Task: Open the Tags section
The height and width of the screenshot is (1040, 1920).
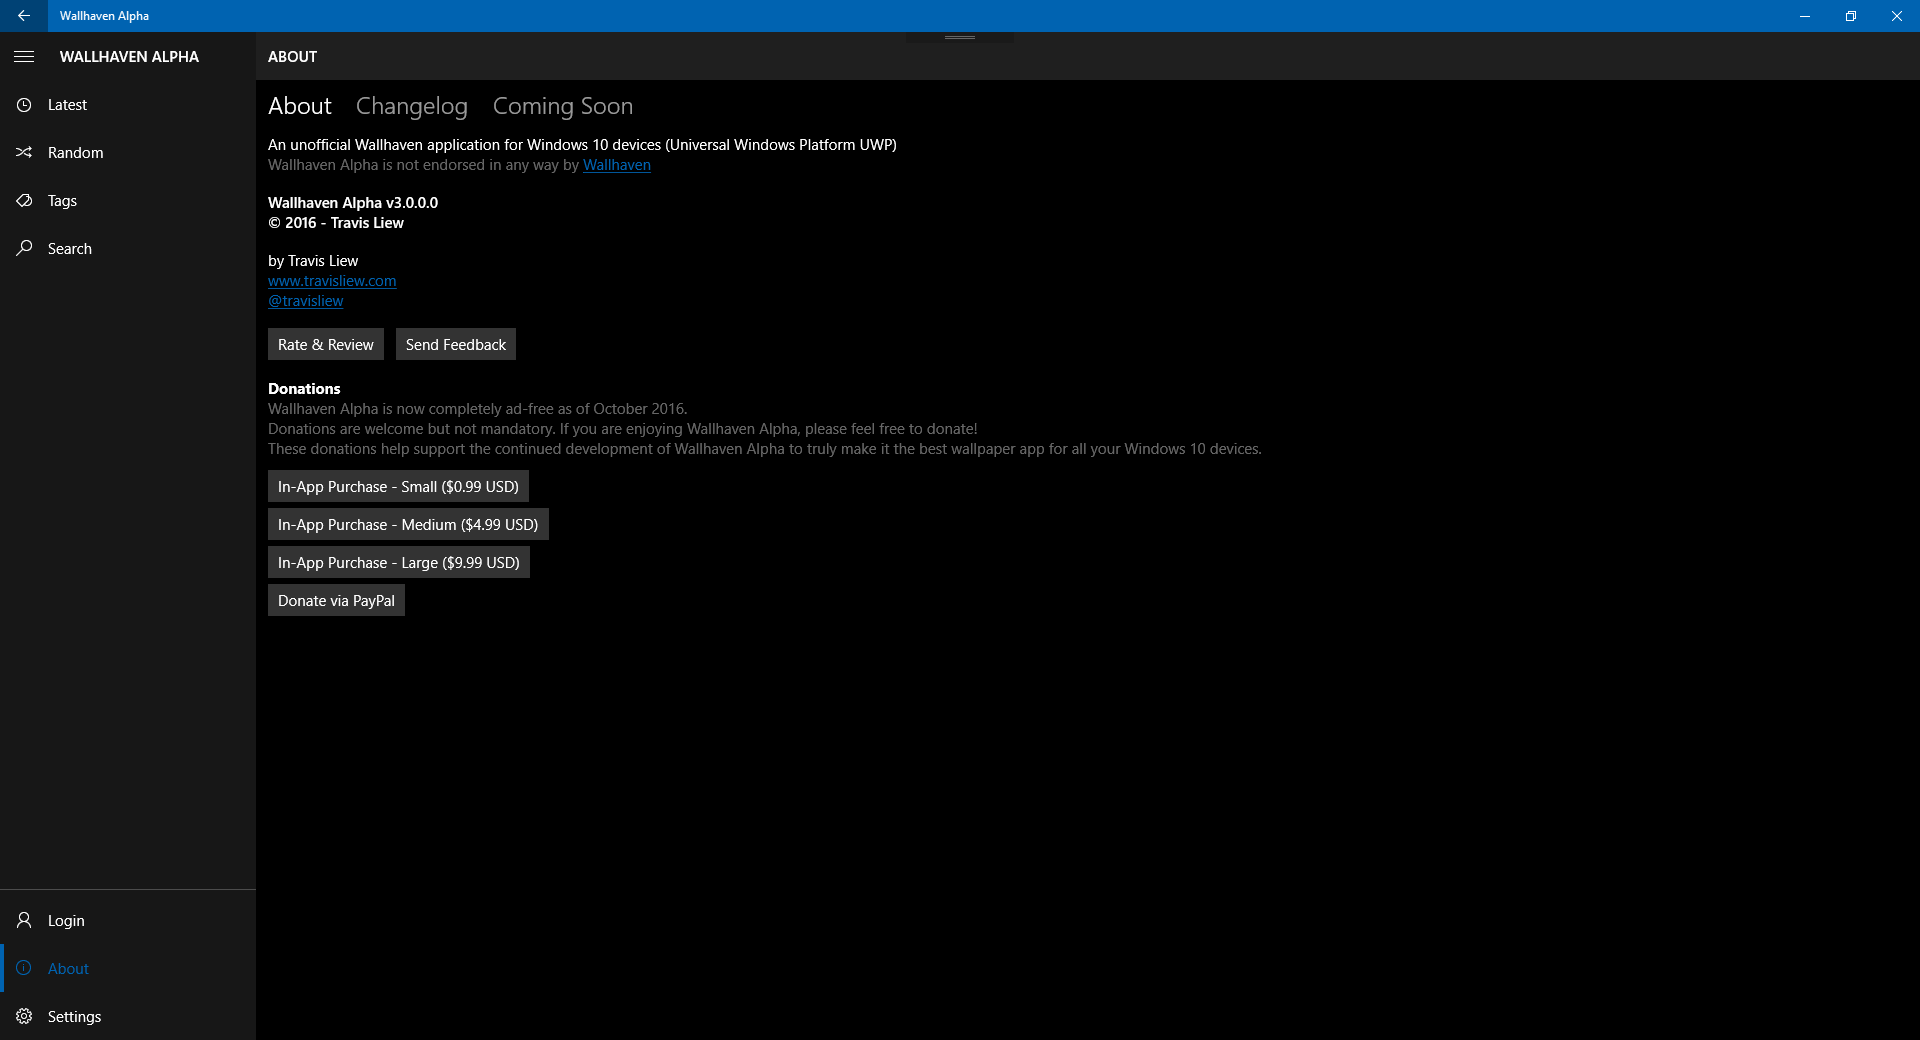Action: tap(128, 201)
